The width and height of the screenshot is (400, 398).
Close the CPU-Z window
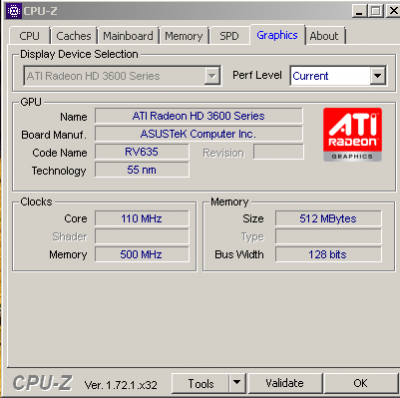click(x=393, y=11)
